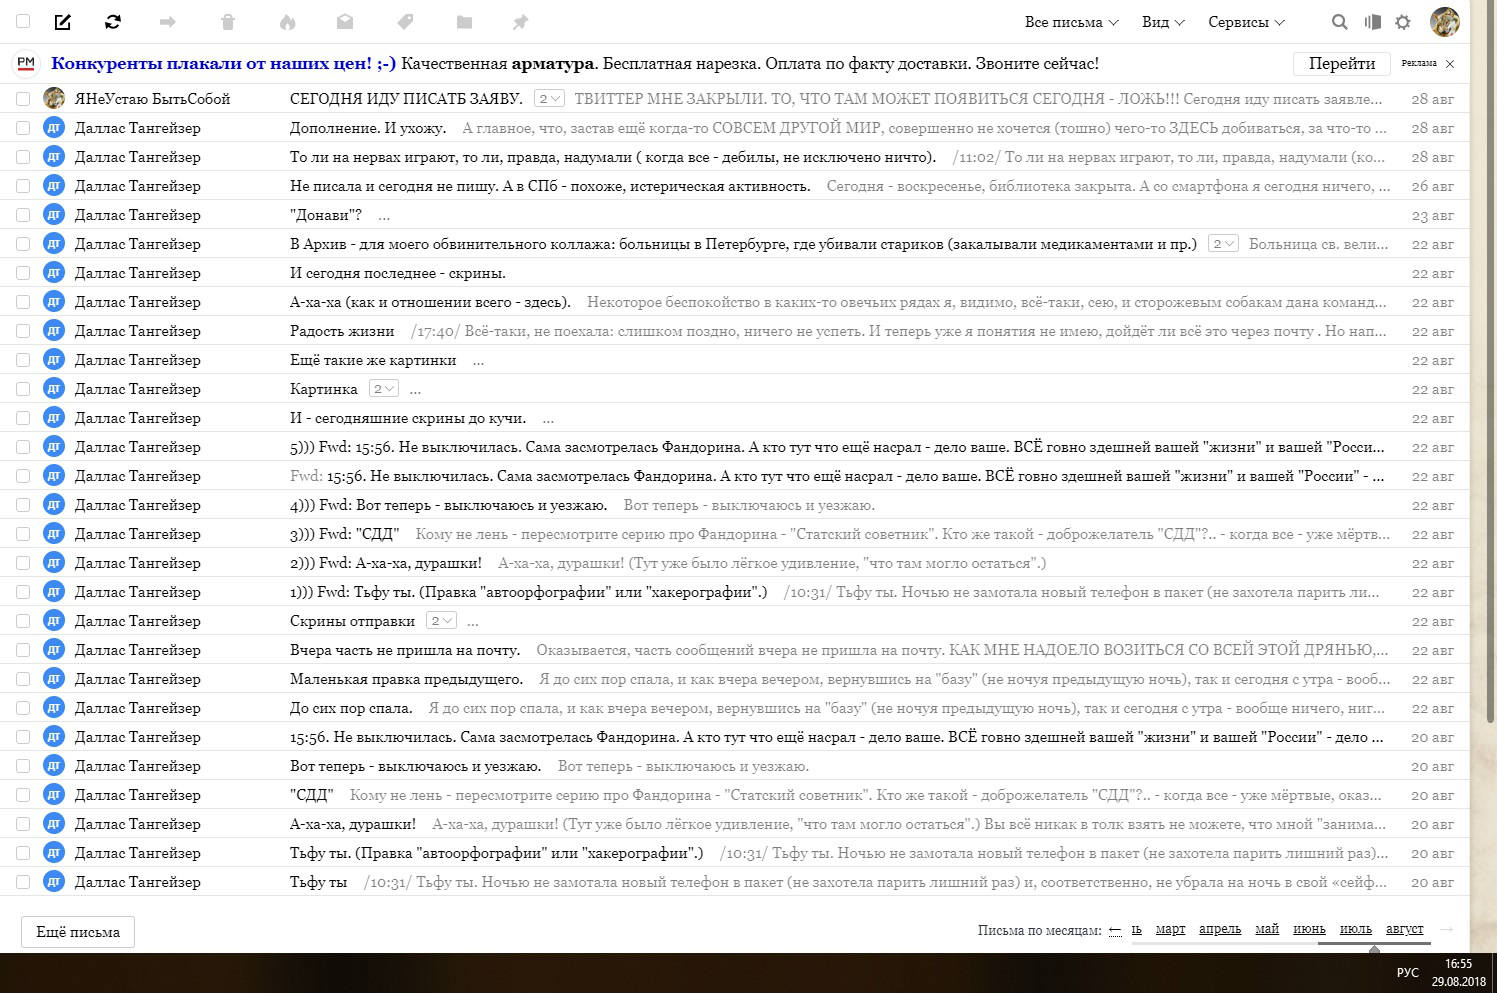This screenshot has width=1497, height=993.
Task: Jump to июль in months navigation
Action: tap(1355, 929)
